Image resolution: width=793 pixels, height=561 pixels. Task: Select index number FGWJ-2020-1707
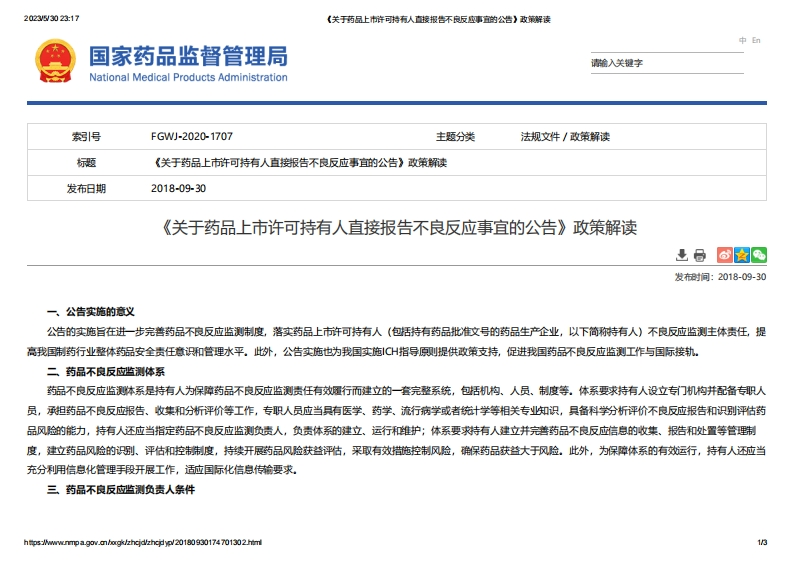point(192,137)
